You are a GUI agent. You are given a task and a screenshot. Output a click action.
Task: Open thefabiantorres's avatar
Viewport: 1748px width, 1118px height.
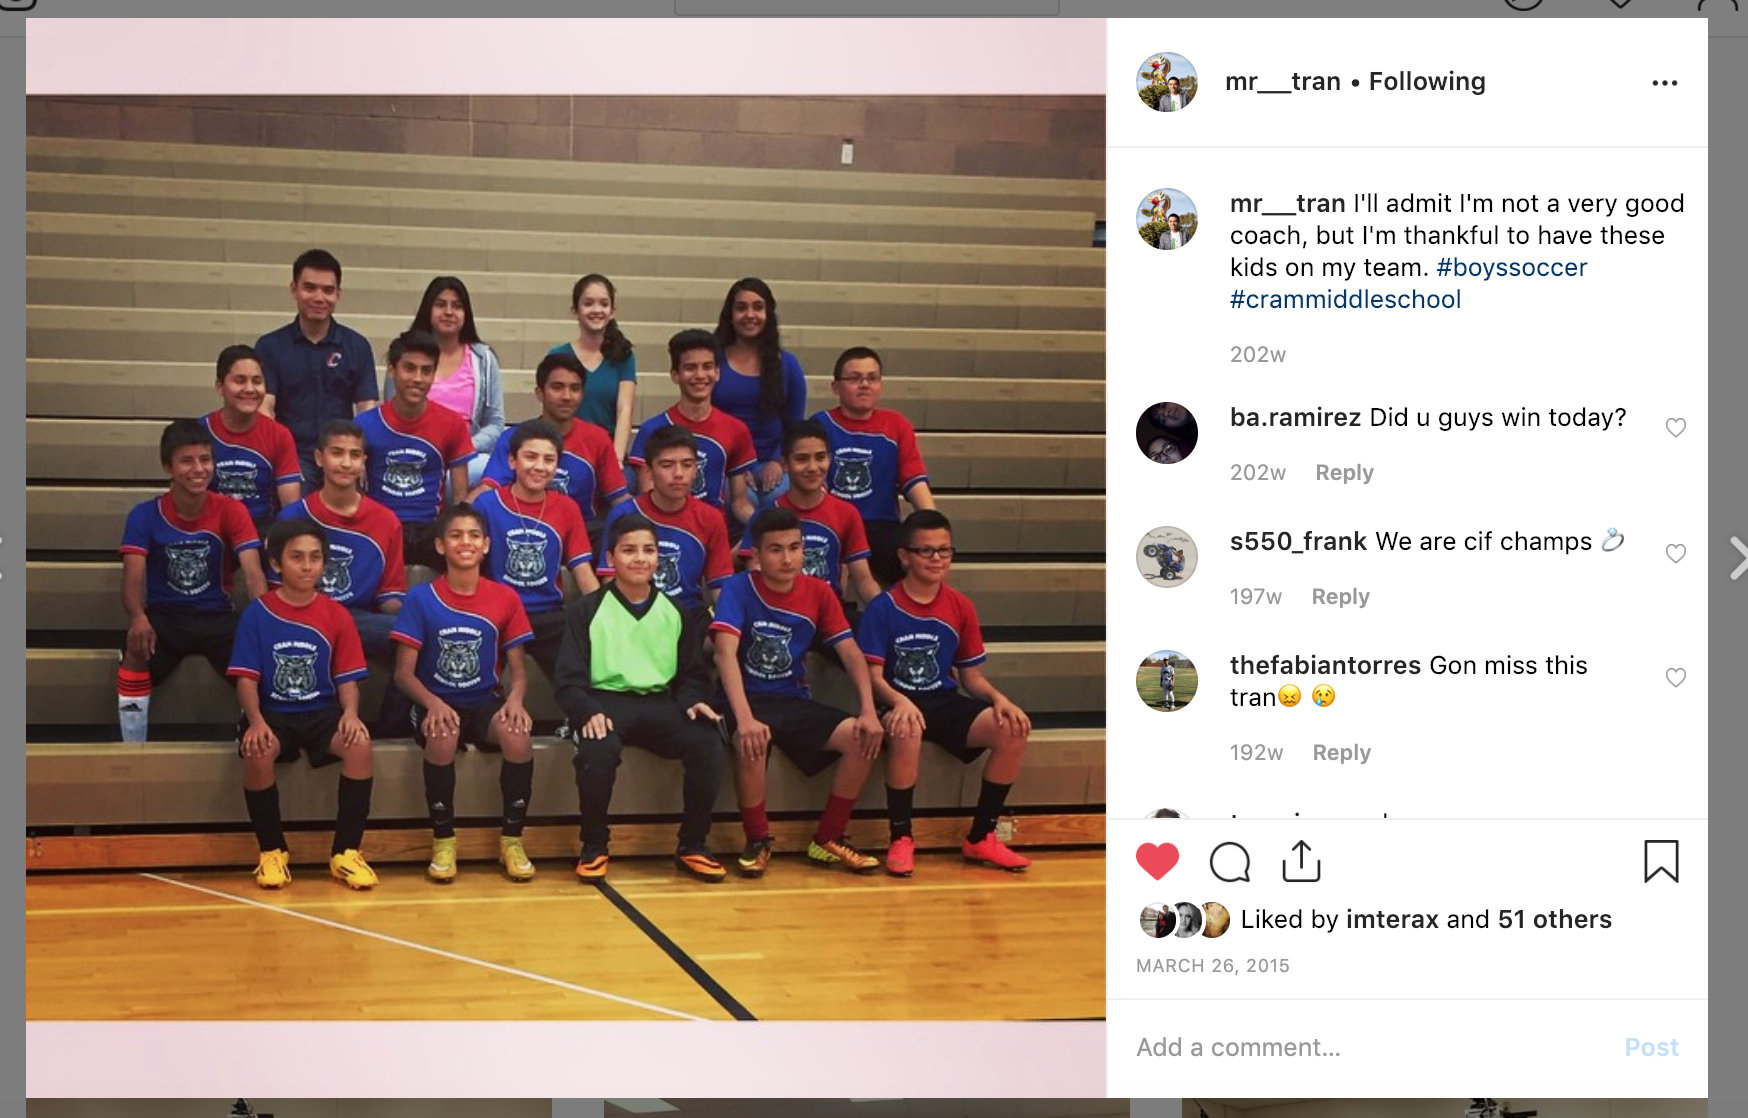click(1167, 681)
